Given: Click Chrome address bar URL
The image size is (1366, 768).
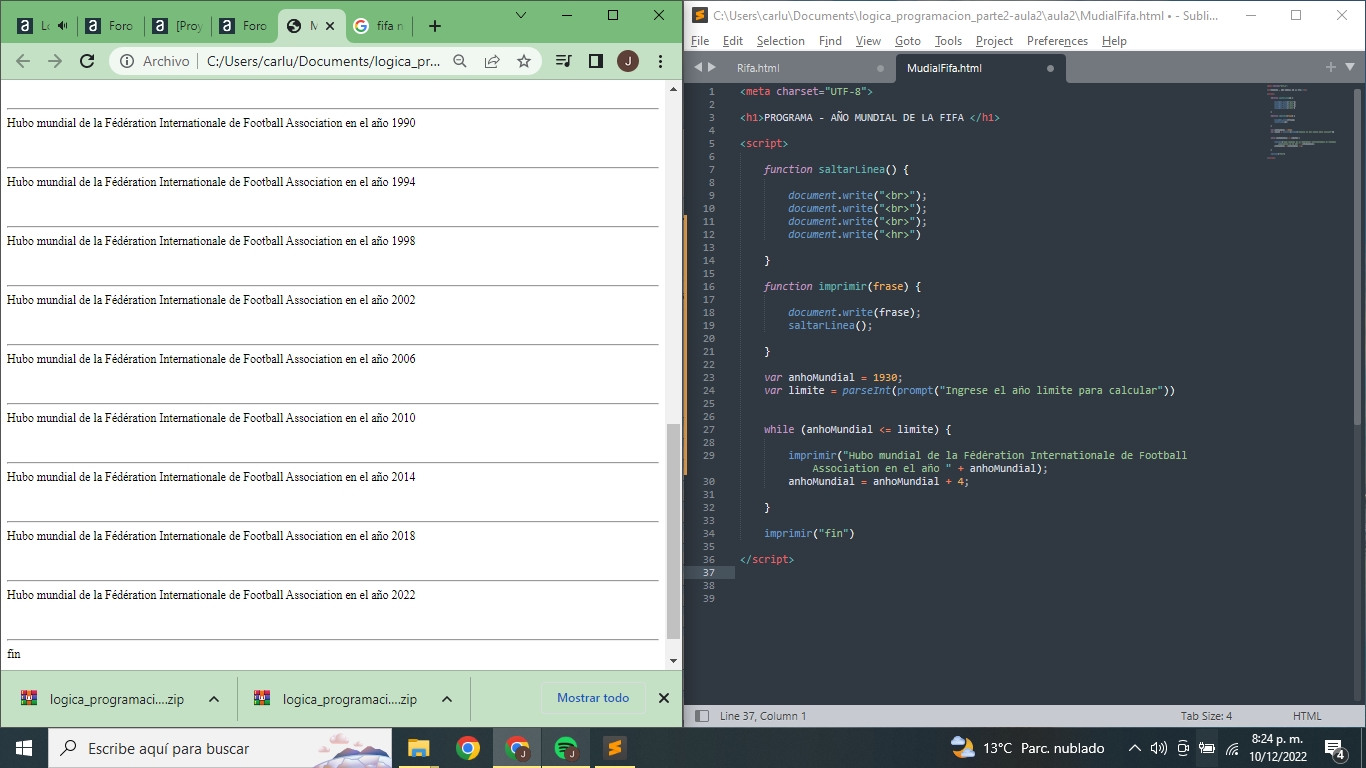Looking at the screenshot, I should [323, 61].
